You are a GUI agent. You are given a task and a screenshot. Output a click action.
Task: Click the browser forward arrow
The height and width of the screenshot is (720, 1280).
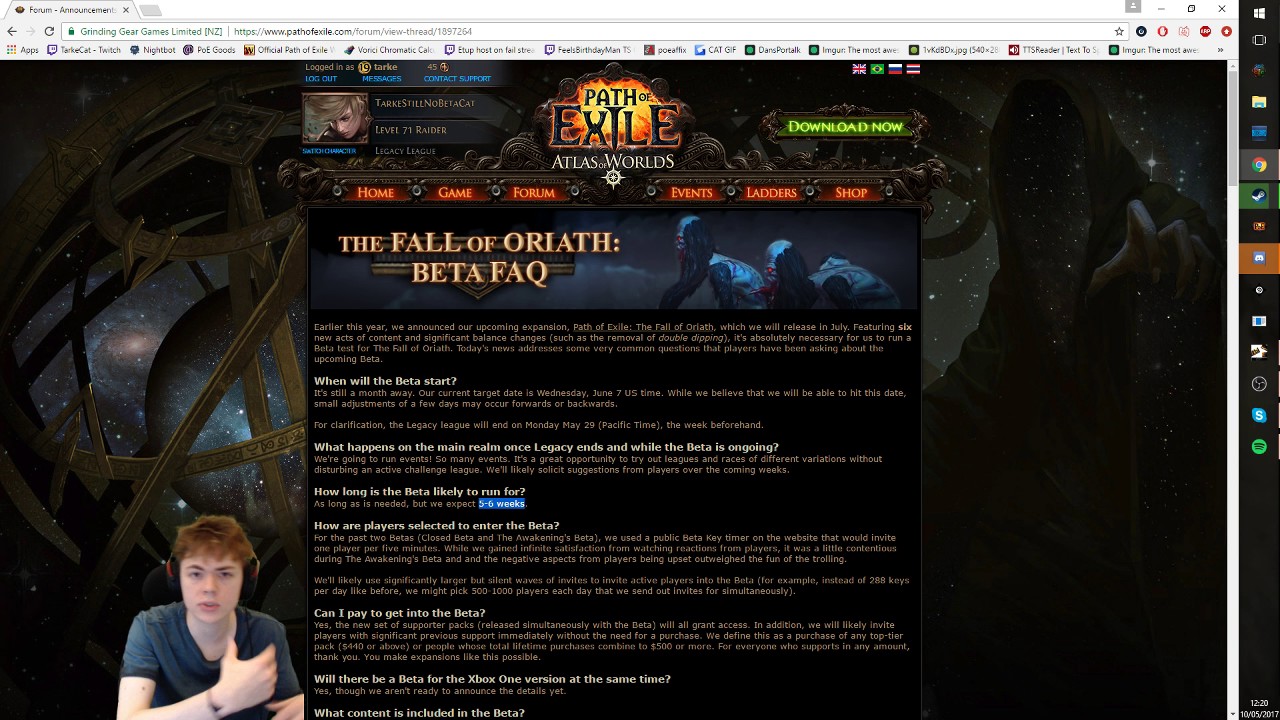point(30,31)
